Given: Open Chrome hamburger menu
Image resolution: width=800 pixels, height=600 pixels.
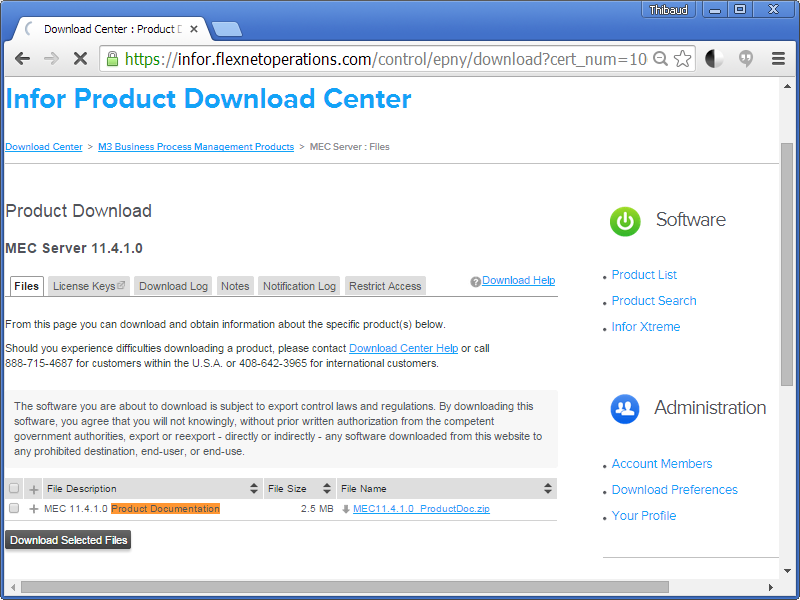Looking at the screenshot, I should 778,59.
